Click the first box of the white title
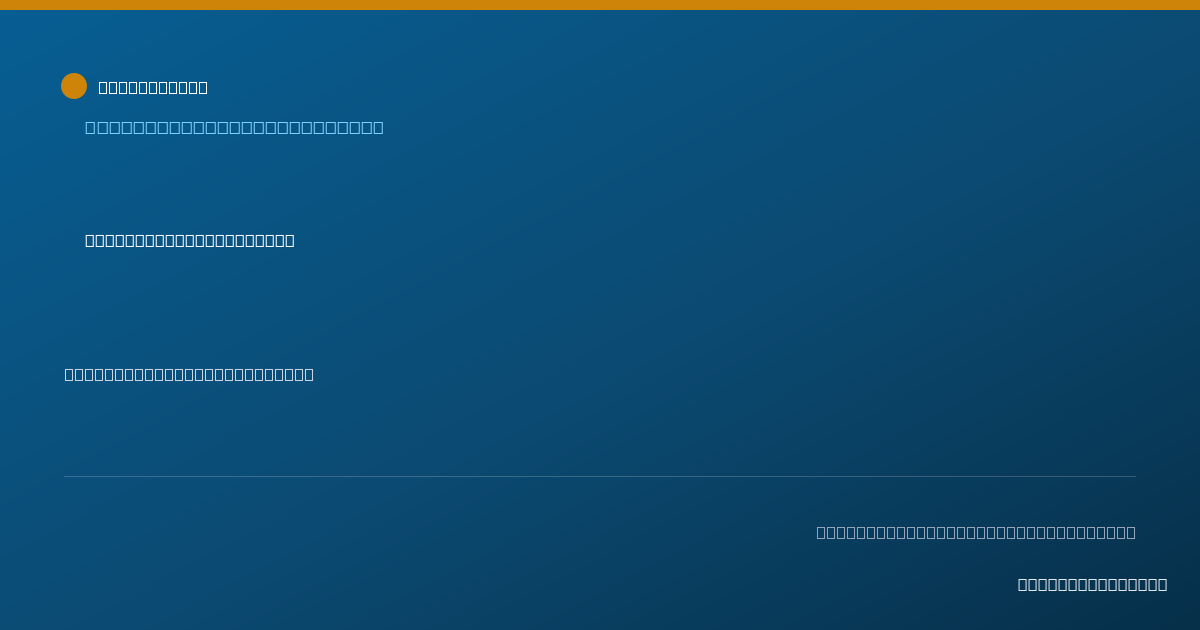Viewport: 1200px width, 630px height. pos(103,87)
